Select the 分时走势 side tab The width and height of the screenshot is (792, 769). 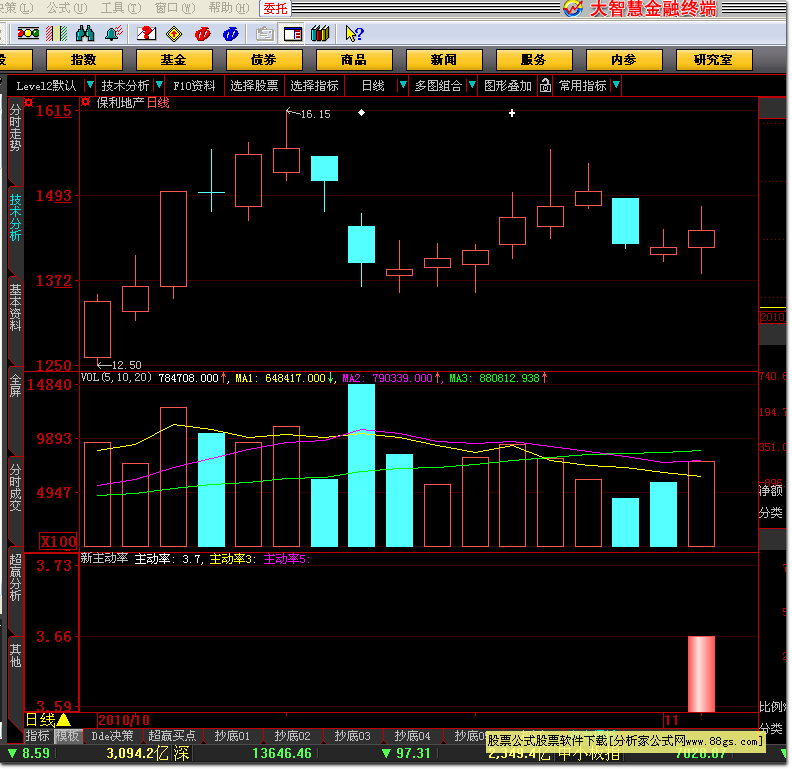click(x=16, y=127)
